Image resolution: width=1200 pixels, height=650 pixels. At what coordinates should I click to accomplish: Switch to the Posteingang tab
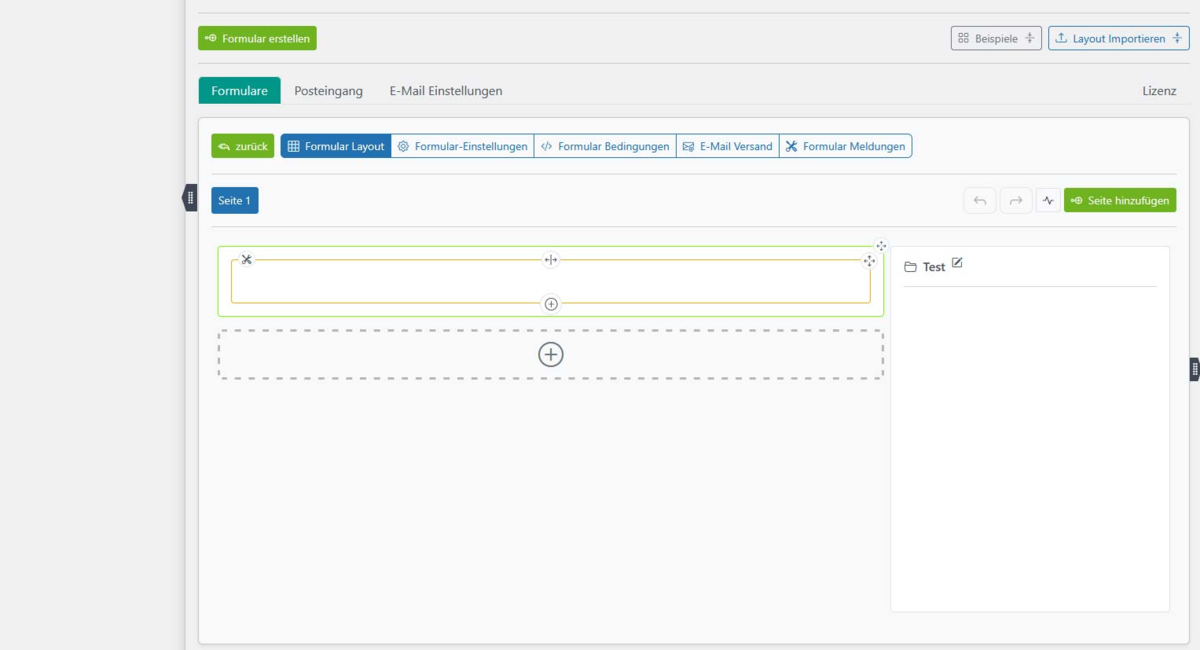pos(328,91)
